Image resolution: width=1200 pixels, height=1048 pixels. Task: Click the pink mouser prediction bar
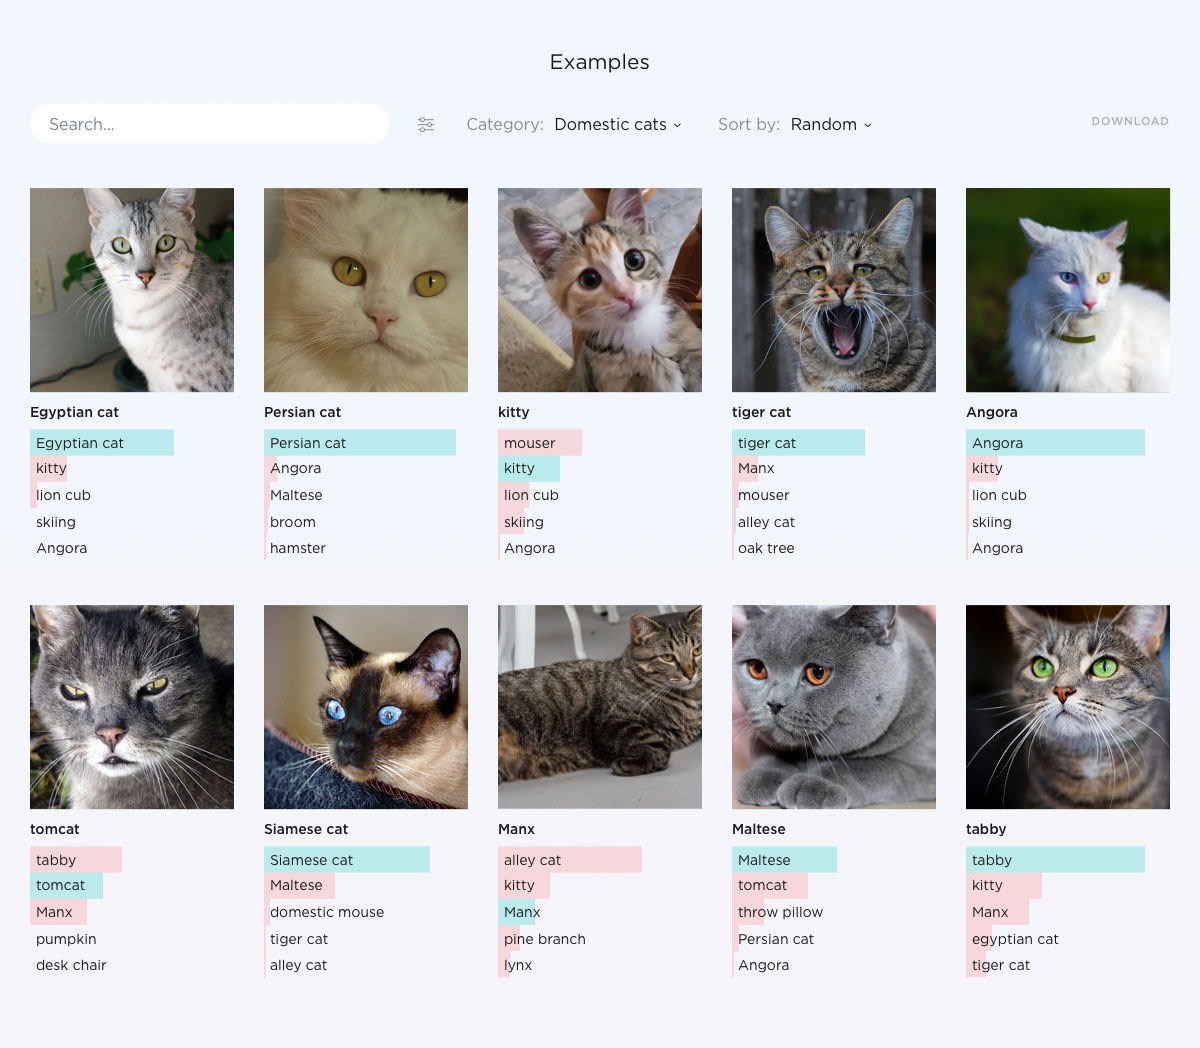click(x=540, y=443)
